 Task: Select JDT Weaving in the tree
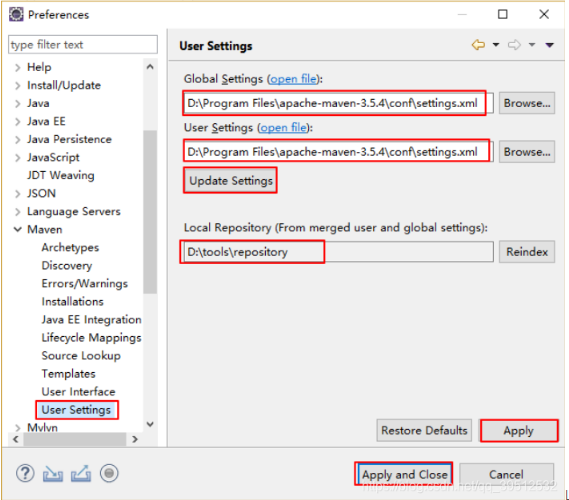(61, 176)
